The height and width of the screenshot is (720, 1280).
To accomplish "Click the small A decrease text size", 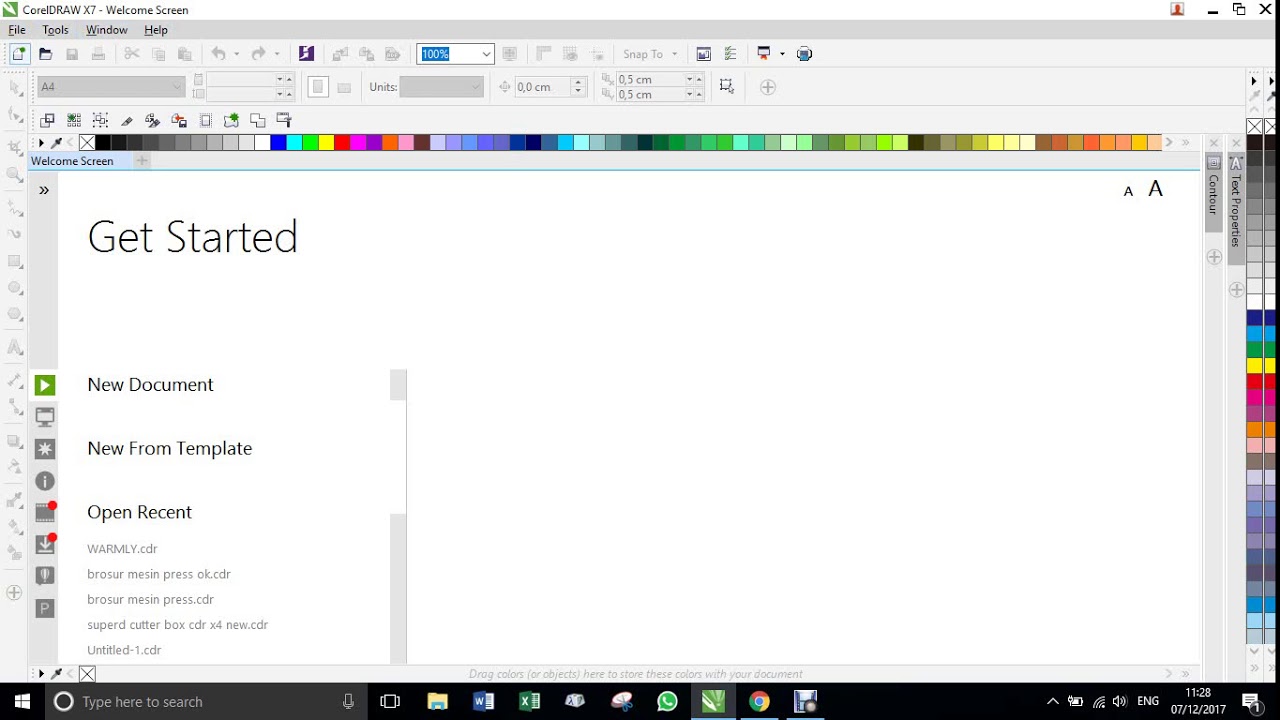I will click(1129, 191).
